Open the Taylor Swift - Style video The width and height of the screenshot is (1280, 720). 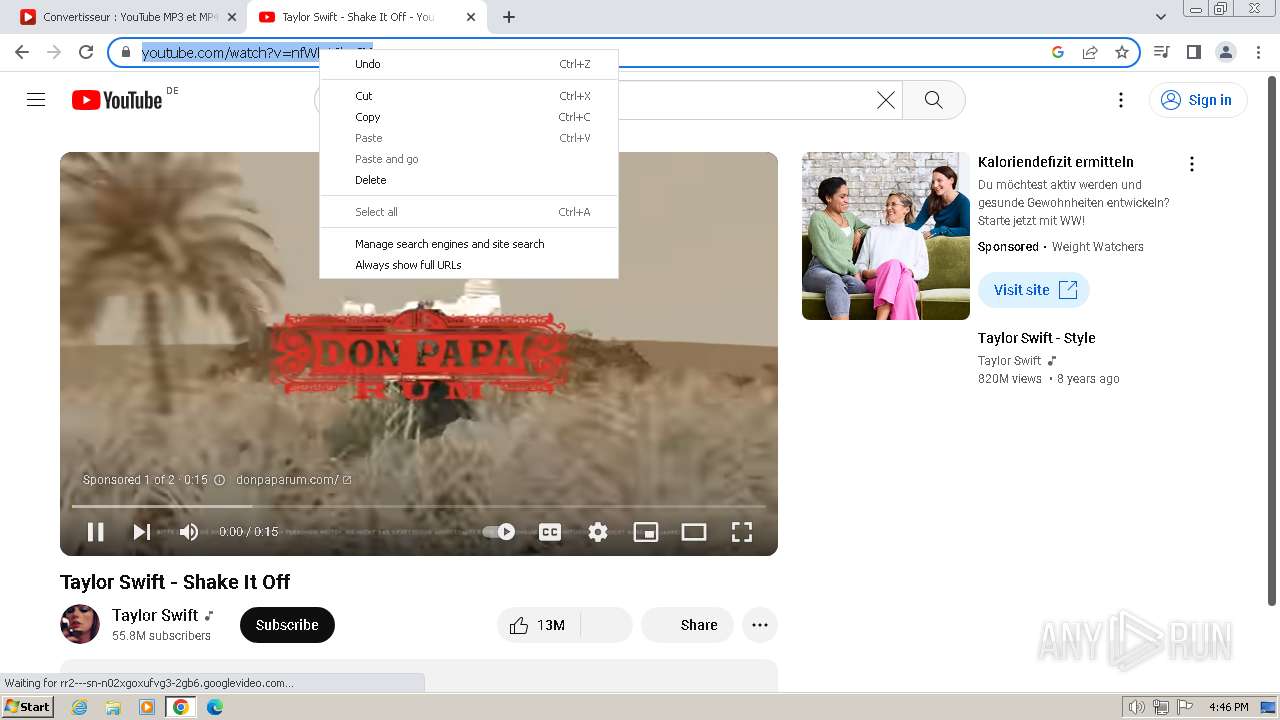coord(1037,338)
